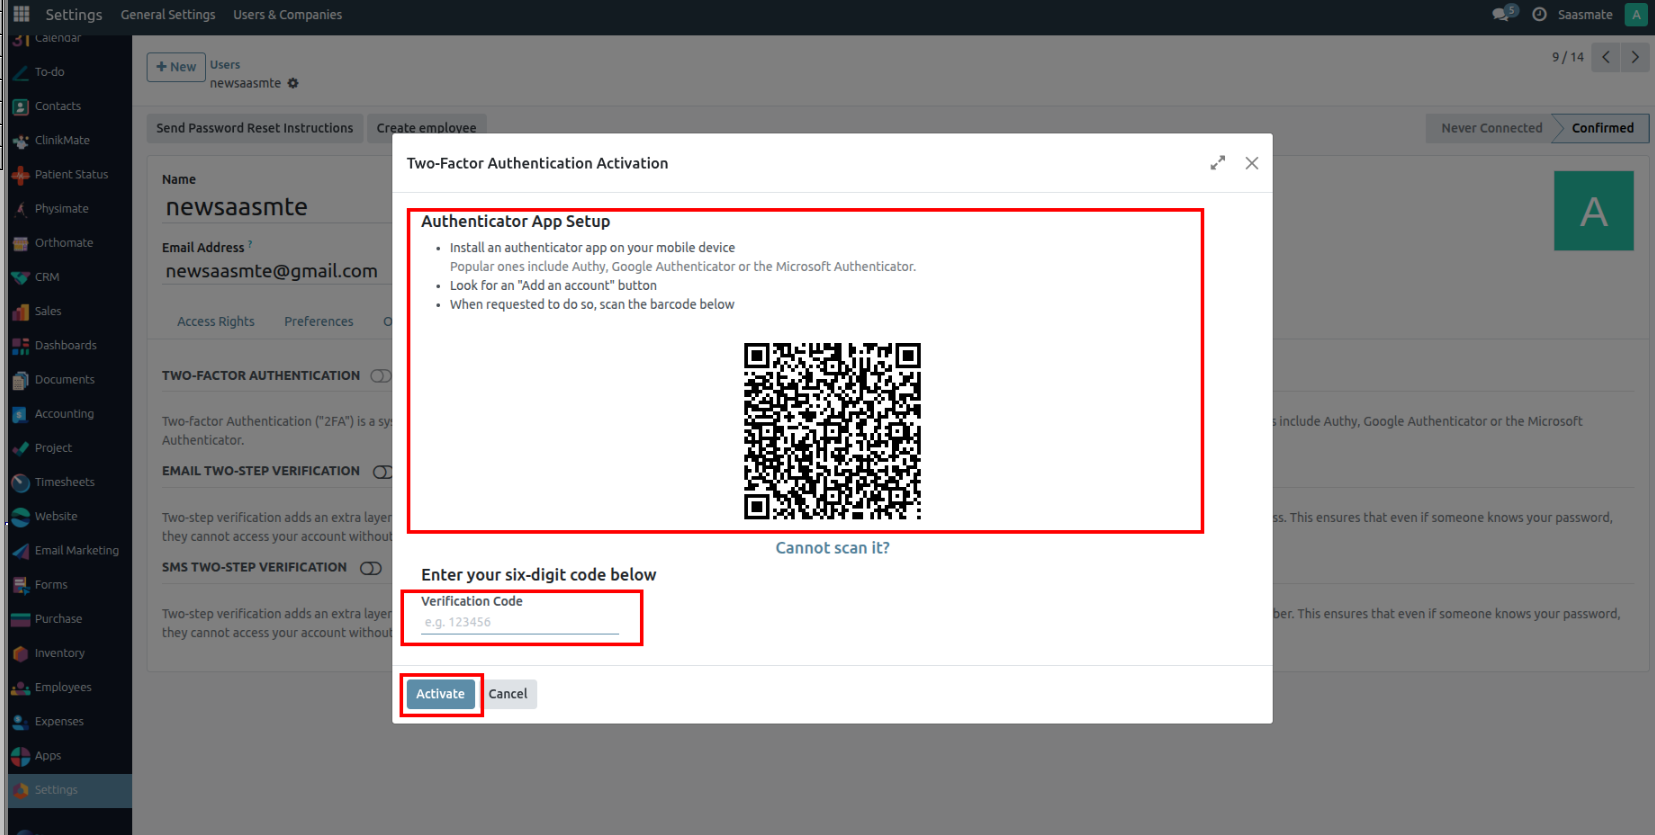Enable SMS Two-Step Verification toggle
Screen dimensions: 1655x835
pyautogui.click(x=371, y=568)
